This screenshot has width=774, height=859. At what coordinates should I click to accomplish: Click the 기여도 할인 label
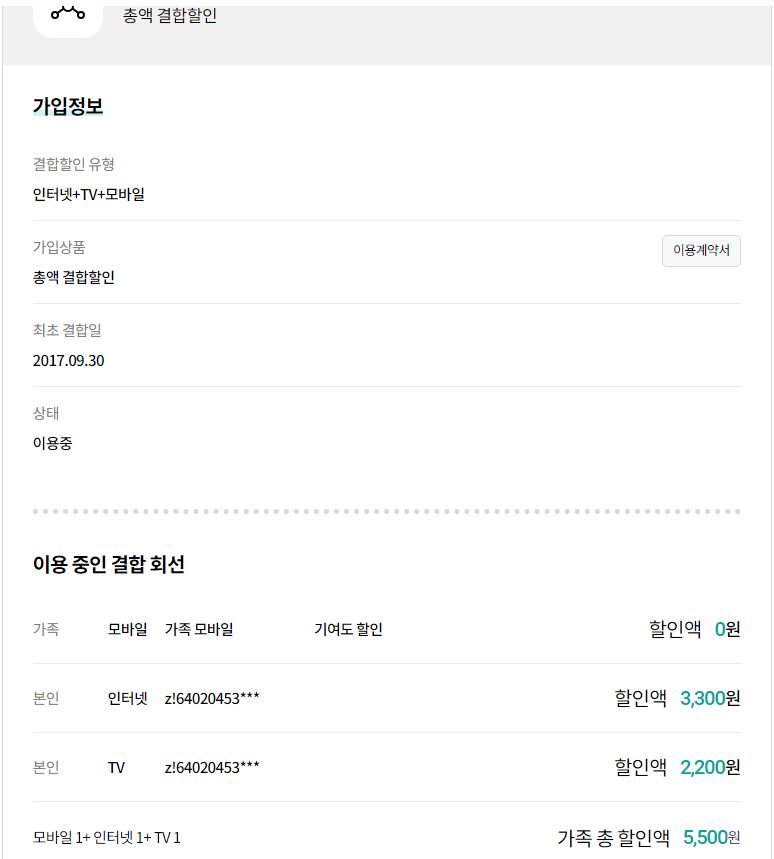[x=348, y=629]
